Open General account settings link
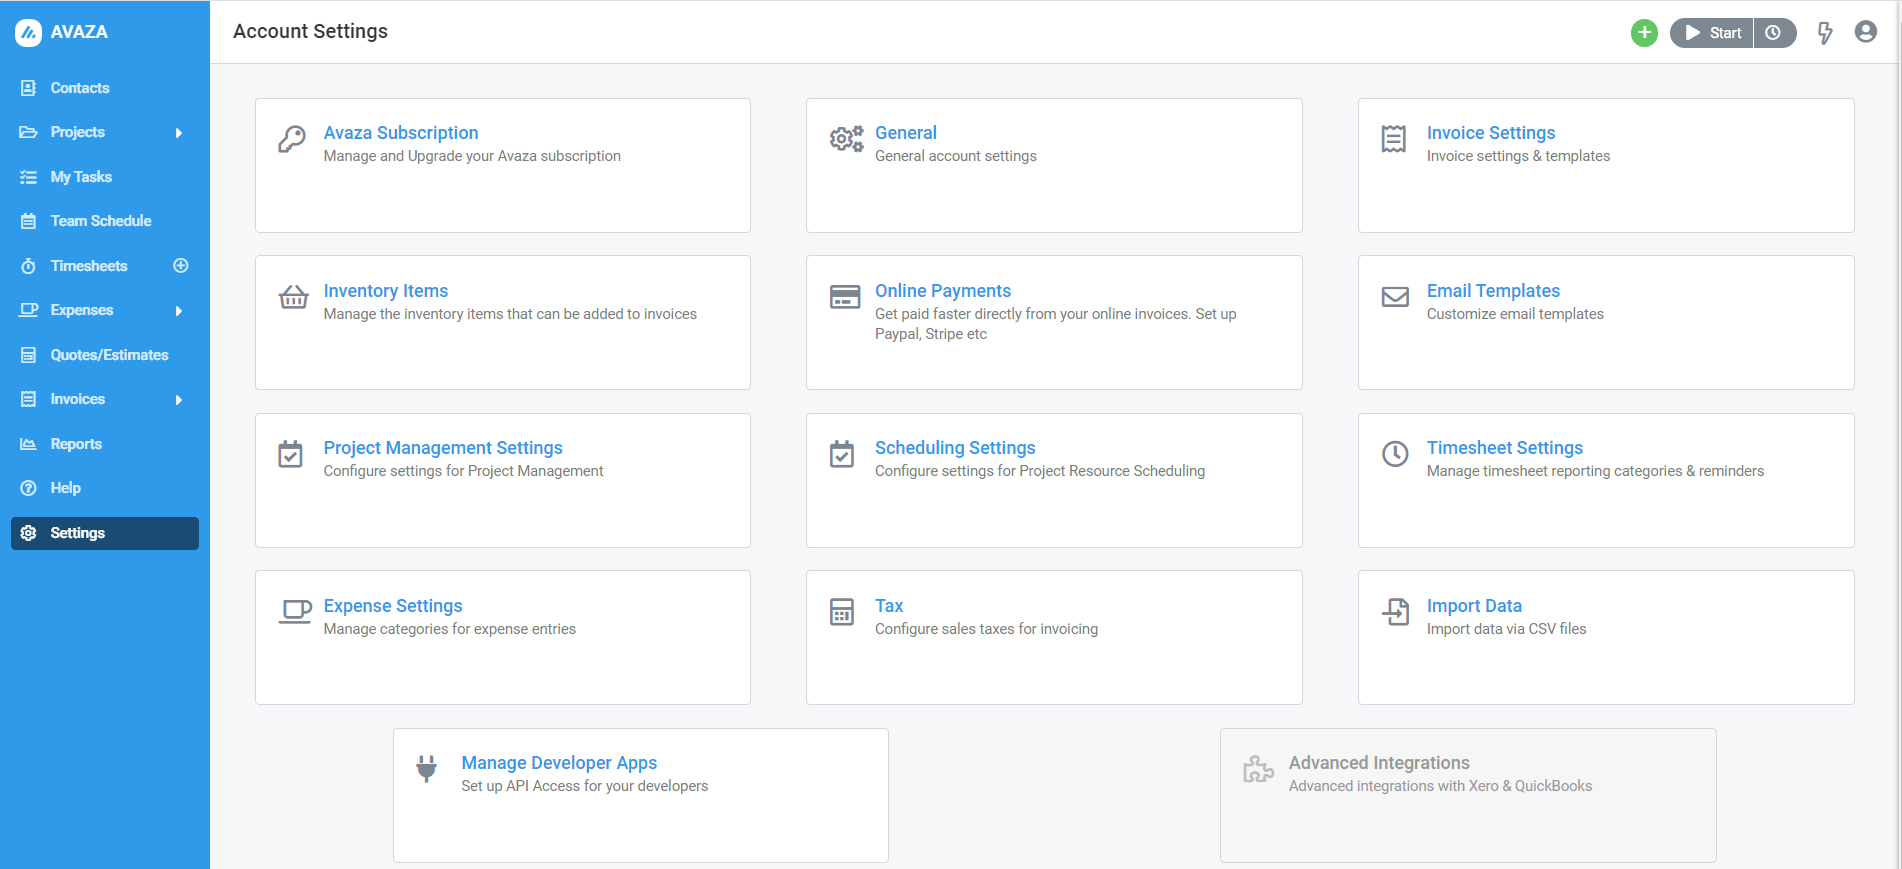Screen dimensions: 1902x869 click(906, 133)
